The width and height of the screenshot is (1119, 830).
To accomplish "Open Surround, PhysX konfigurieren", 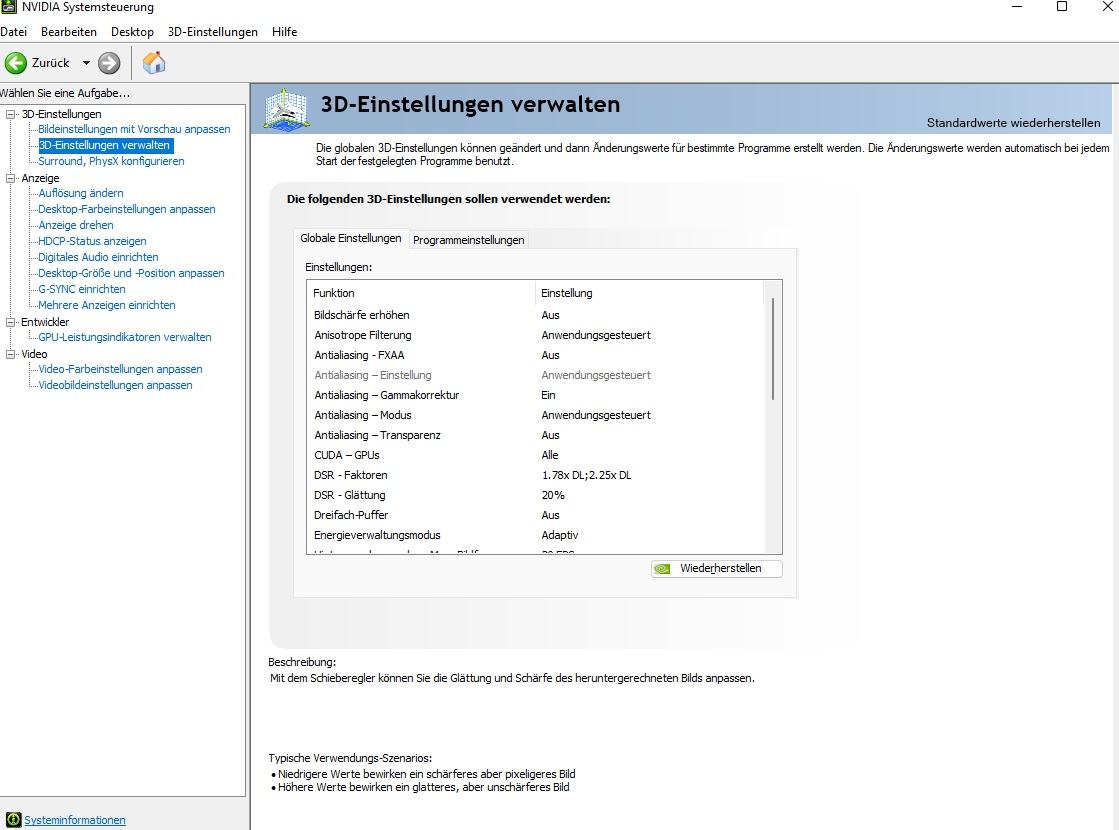I will tap(111, 161).
